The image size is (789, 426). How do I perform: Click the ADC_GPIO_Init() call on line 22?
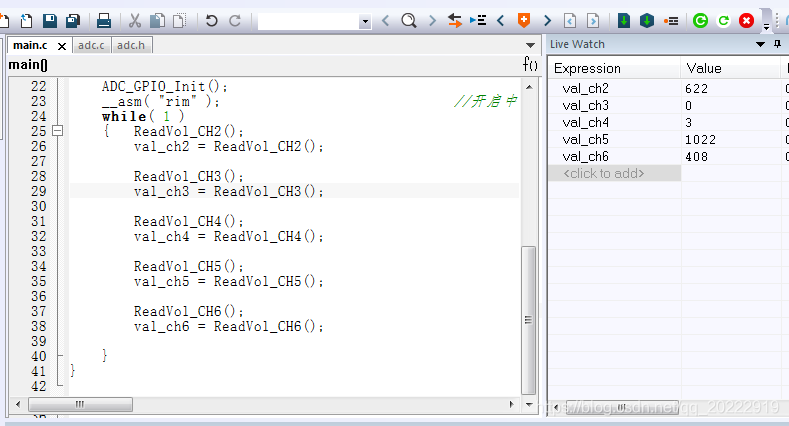(165, 87)
